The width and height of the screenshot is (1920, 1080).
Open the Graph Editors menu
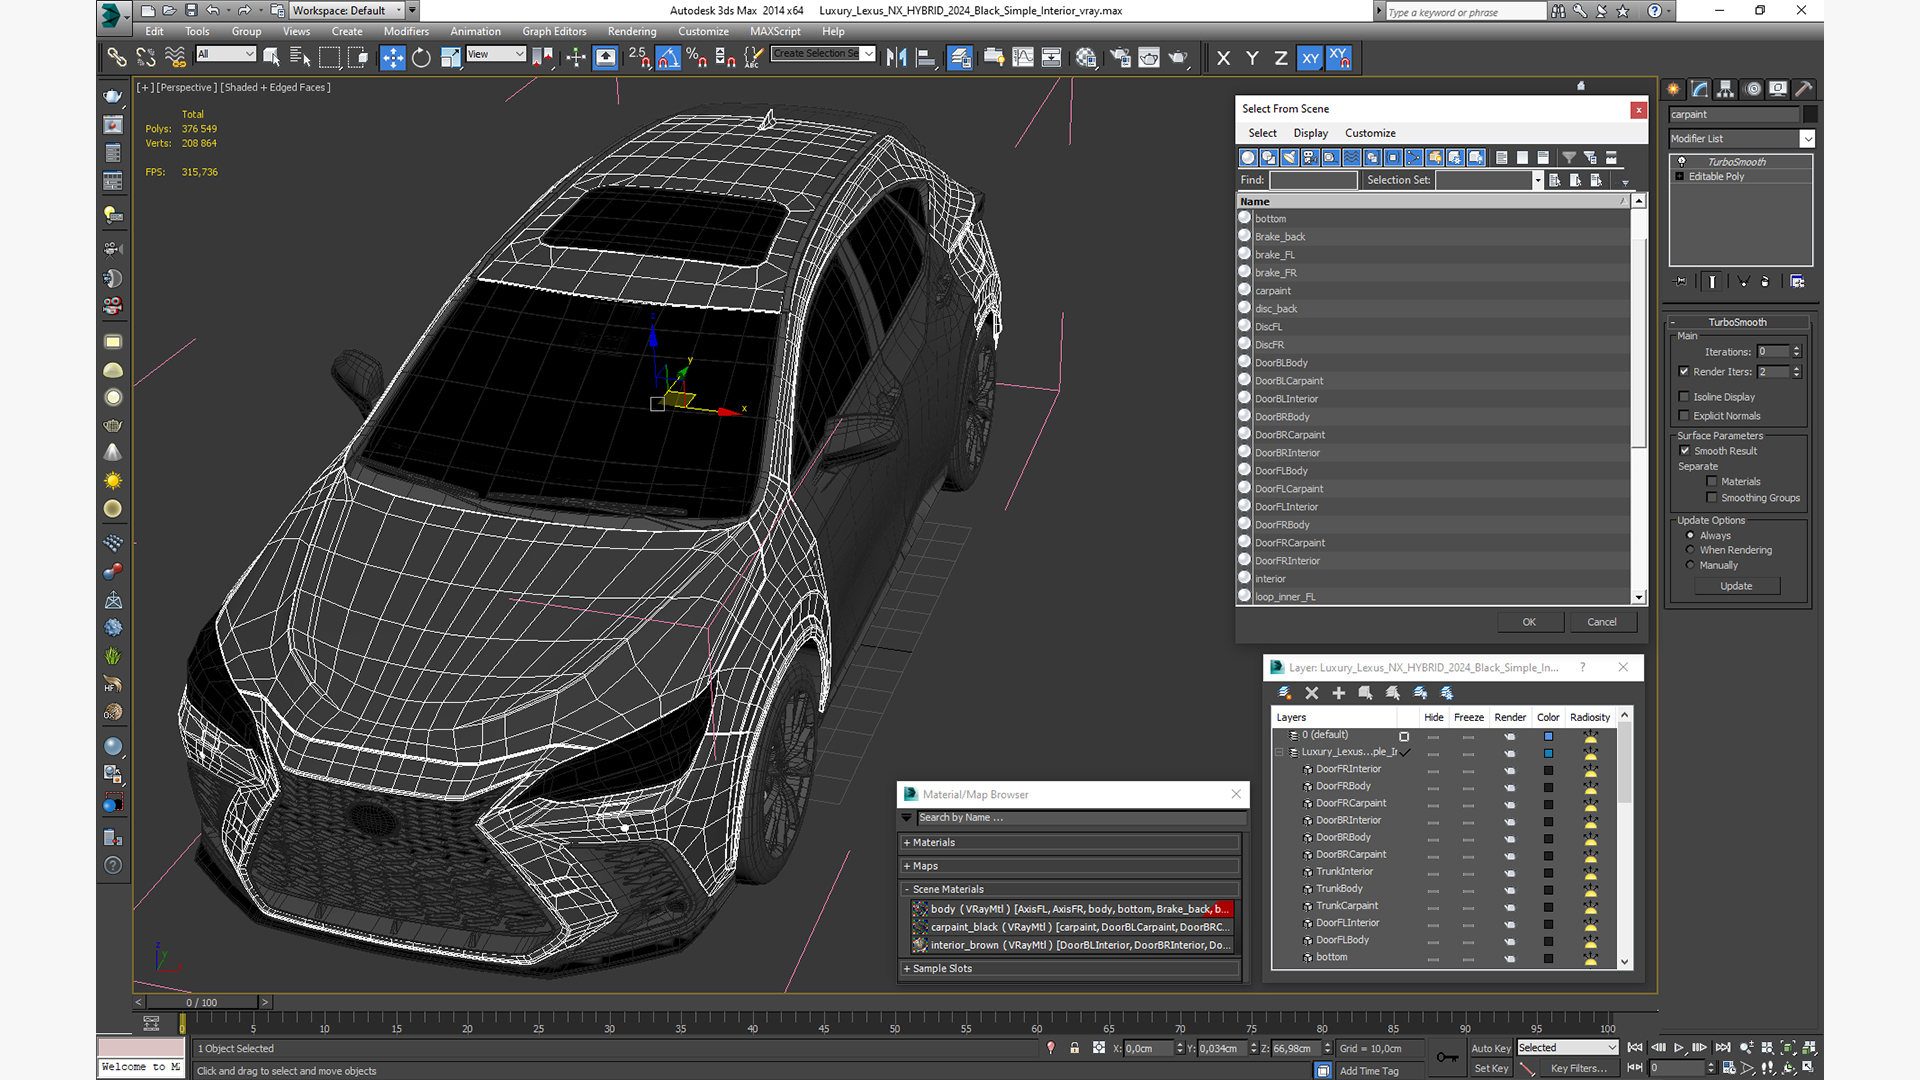coord(554,32)
